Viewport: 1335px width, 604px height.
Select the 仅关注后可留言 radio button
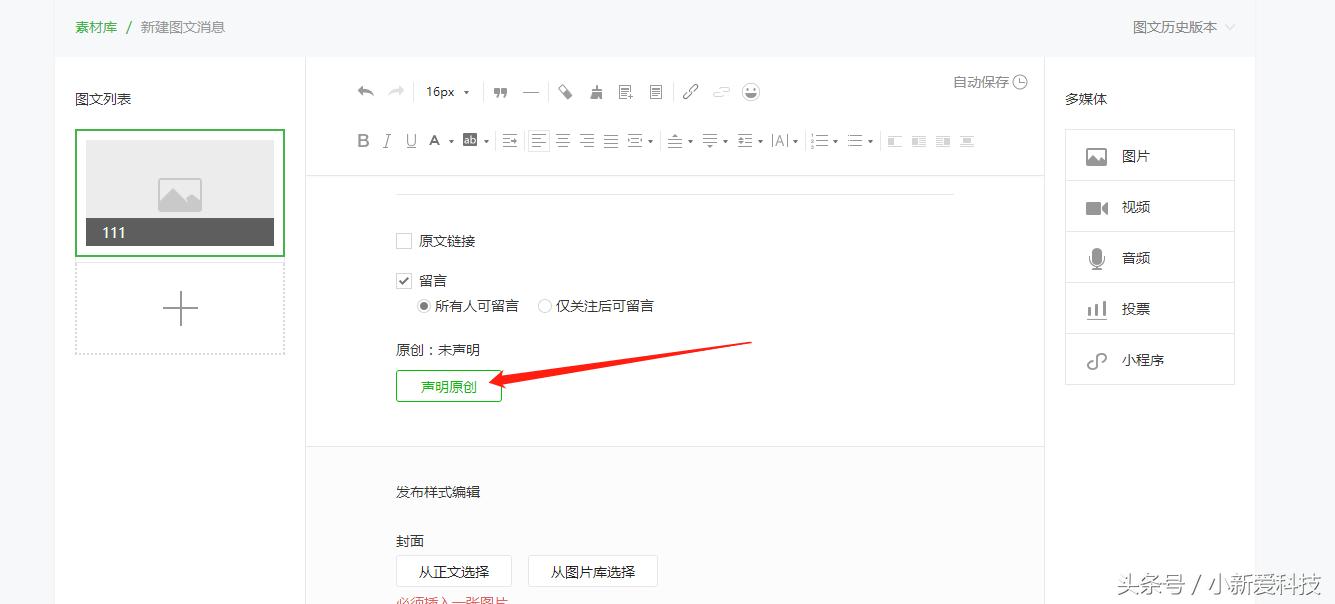pos(544,305)
